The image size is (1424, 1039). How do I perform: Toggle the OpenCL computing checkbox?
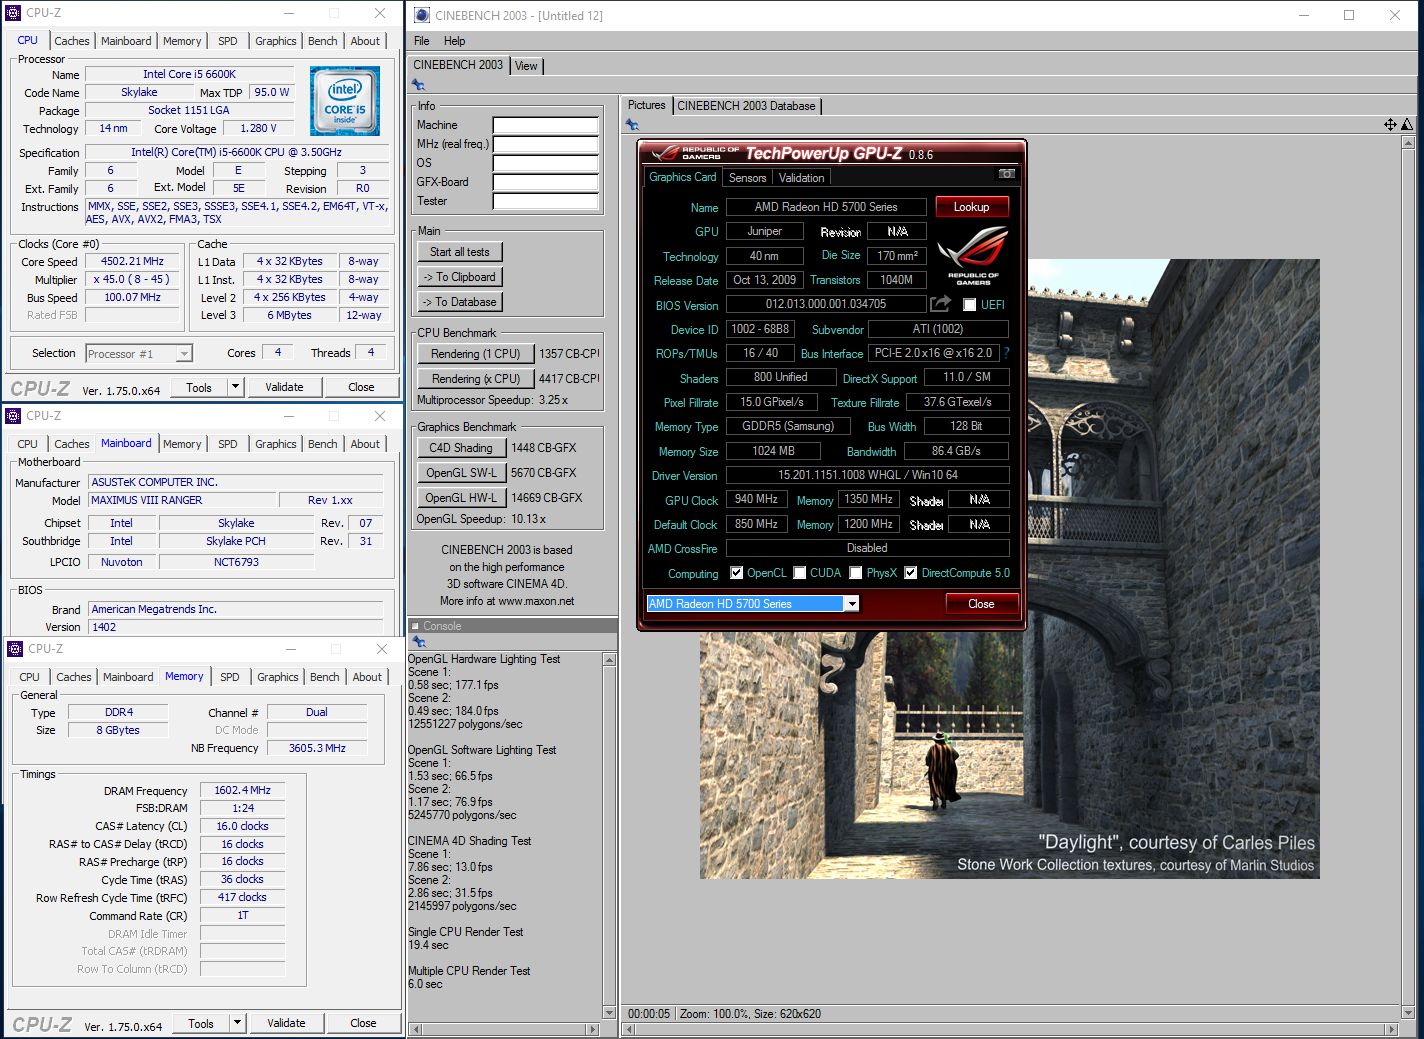pyautogui.click(x=737, y=573)
